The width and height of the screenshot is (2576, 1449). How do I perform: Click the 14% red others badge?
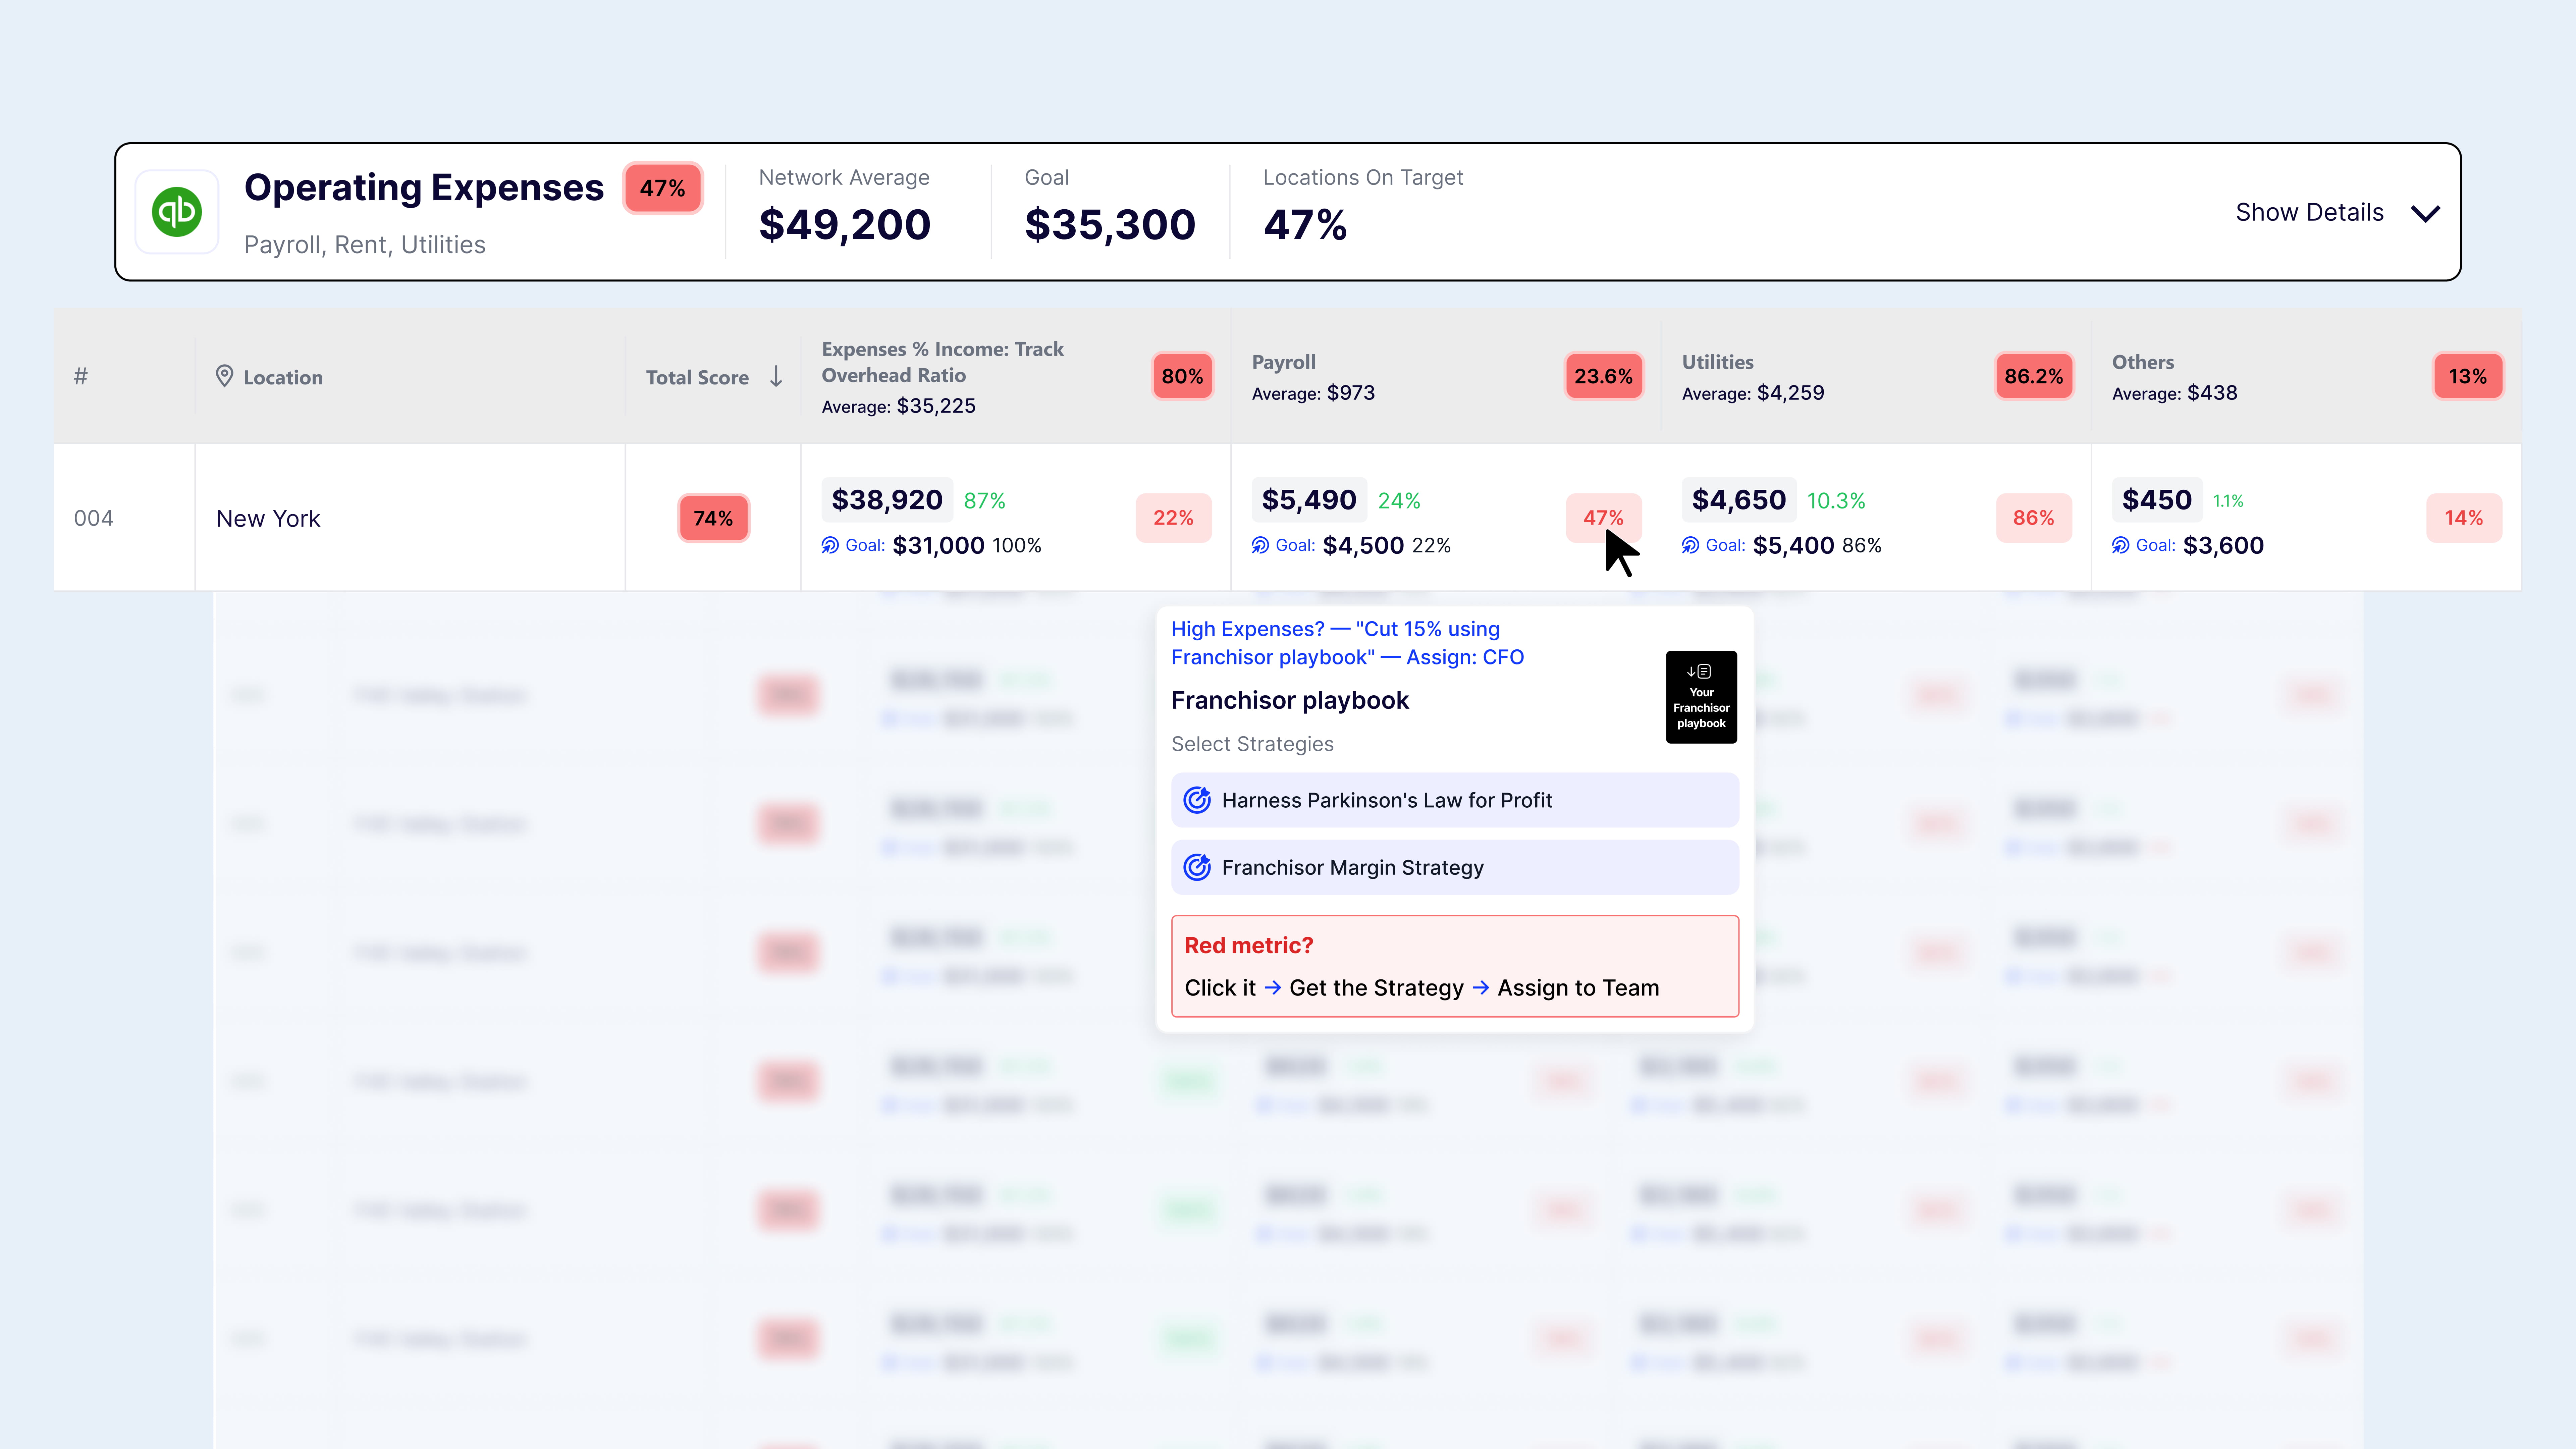(x=2464, y=518)
